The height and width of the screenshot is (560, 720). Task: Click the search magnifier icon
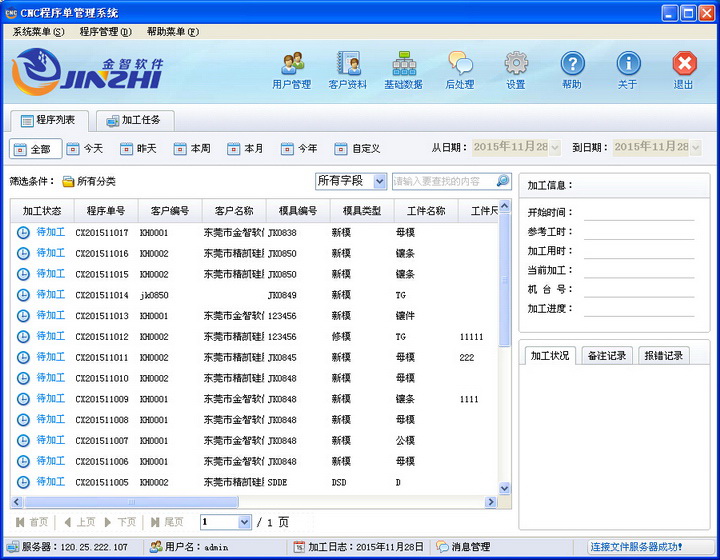[503, 181]
